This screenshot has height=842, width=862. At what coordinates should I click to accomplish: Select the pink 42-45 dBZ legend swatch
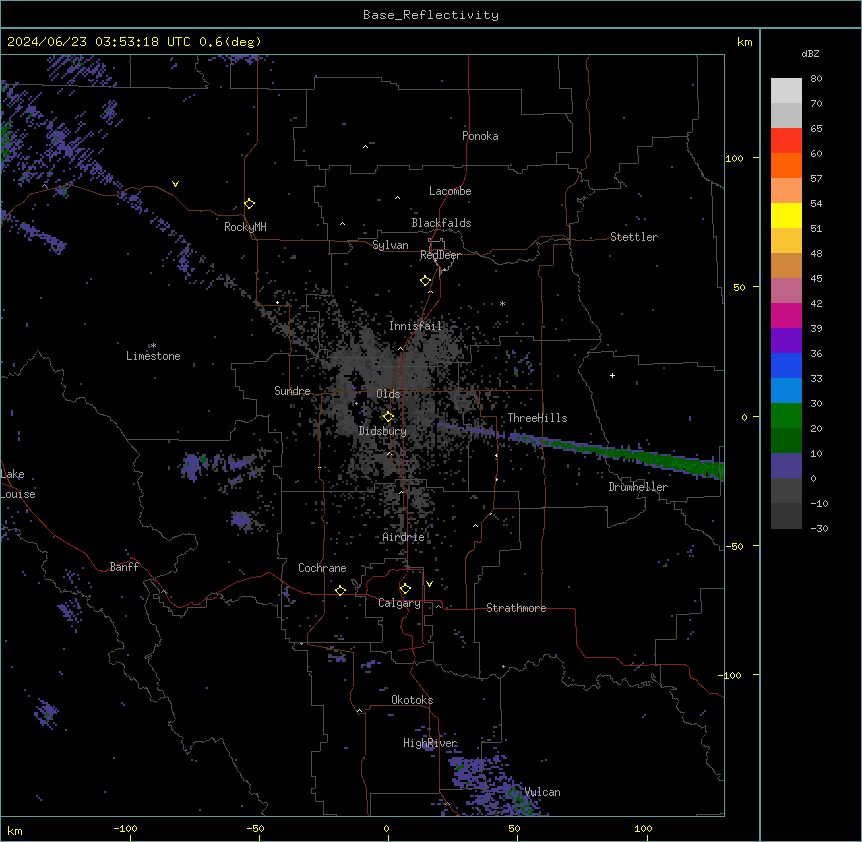pyautogui.click(x=786, y=291)
